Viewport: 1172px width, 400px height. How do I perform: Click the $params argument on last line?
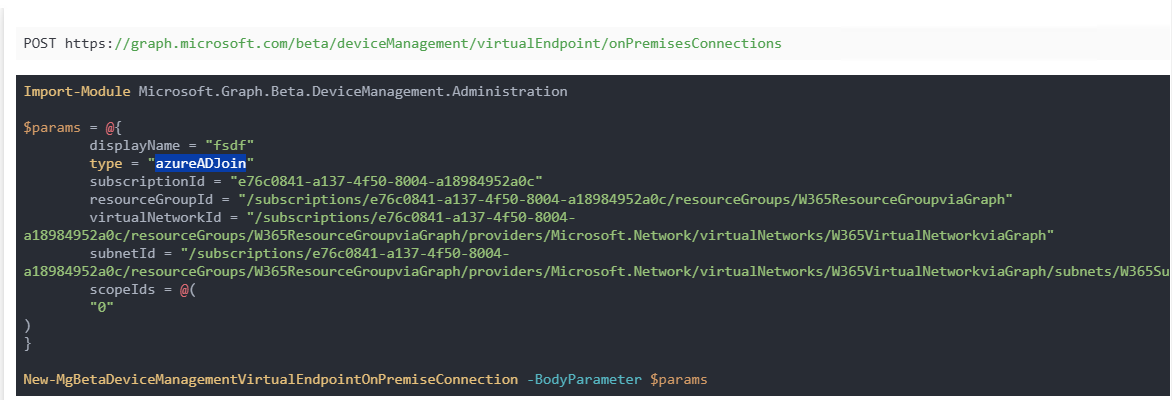coord(678,380)
